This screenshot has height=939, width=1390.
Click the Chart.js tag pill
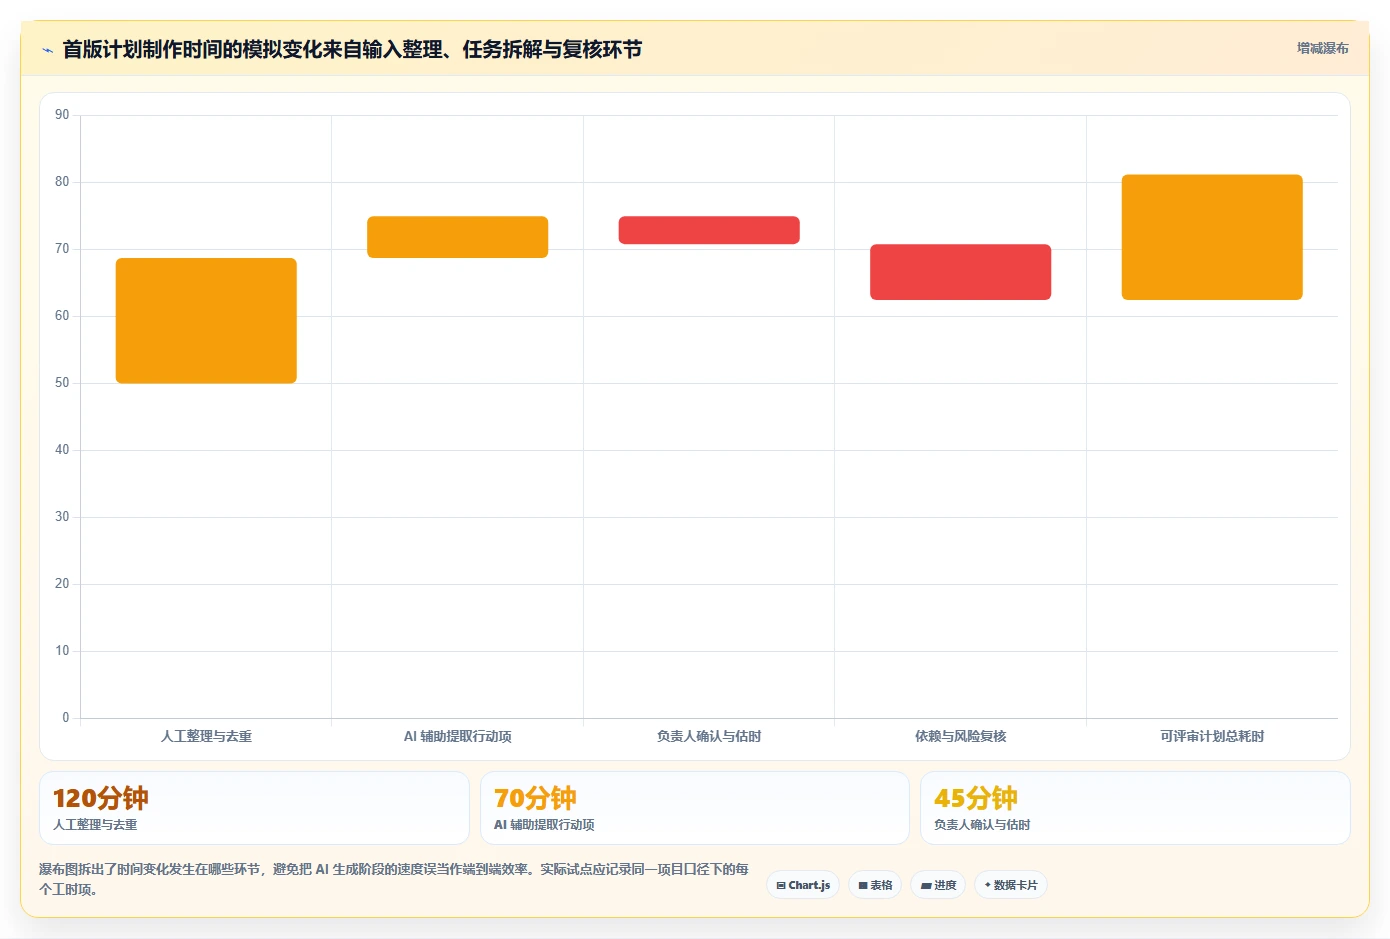(803, 885)
